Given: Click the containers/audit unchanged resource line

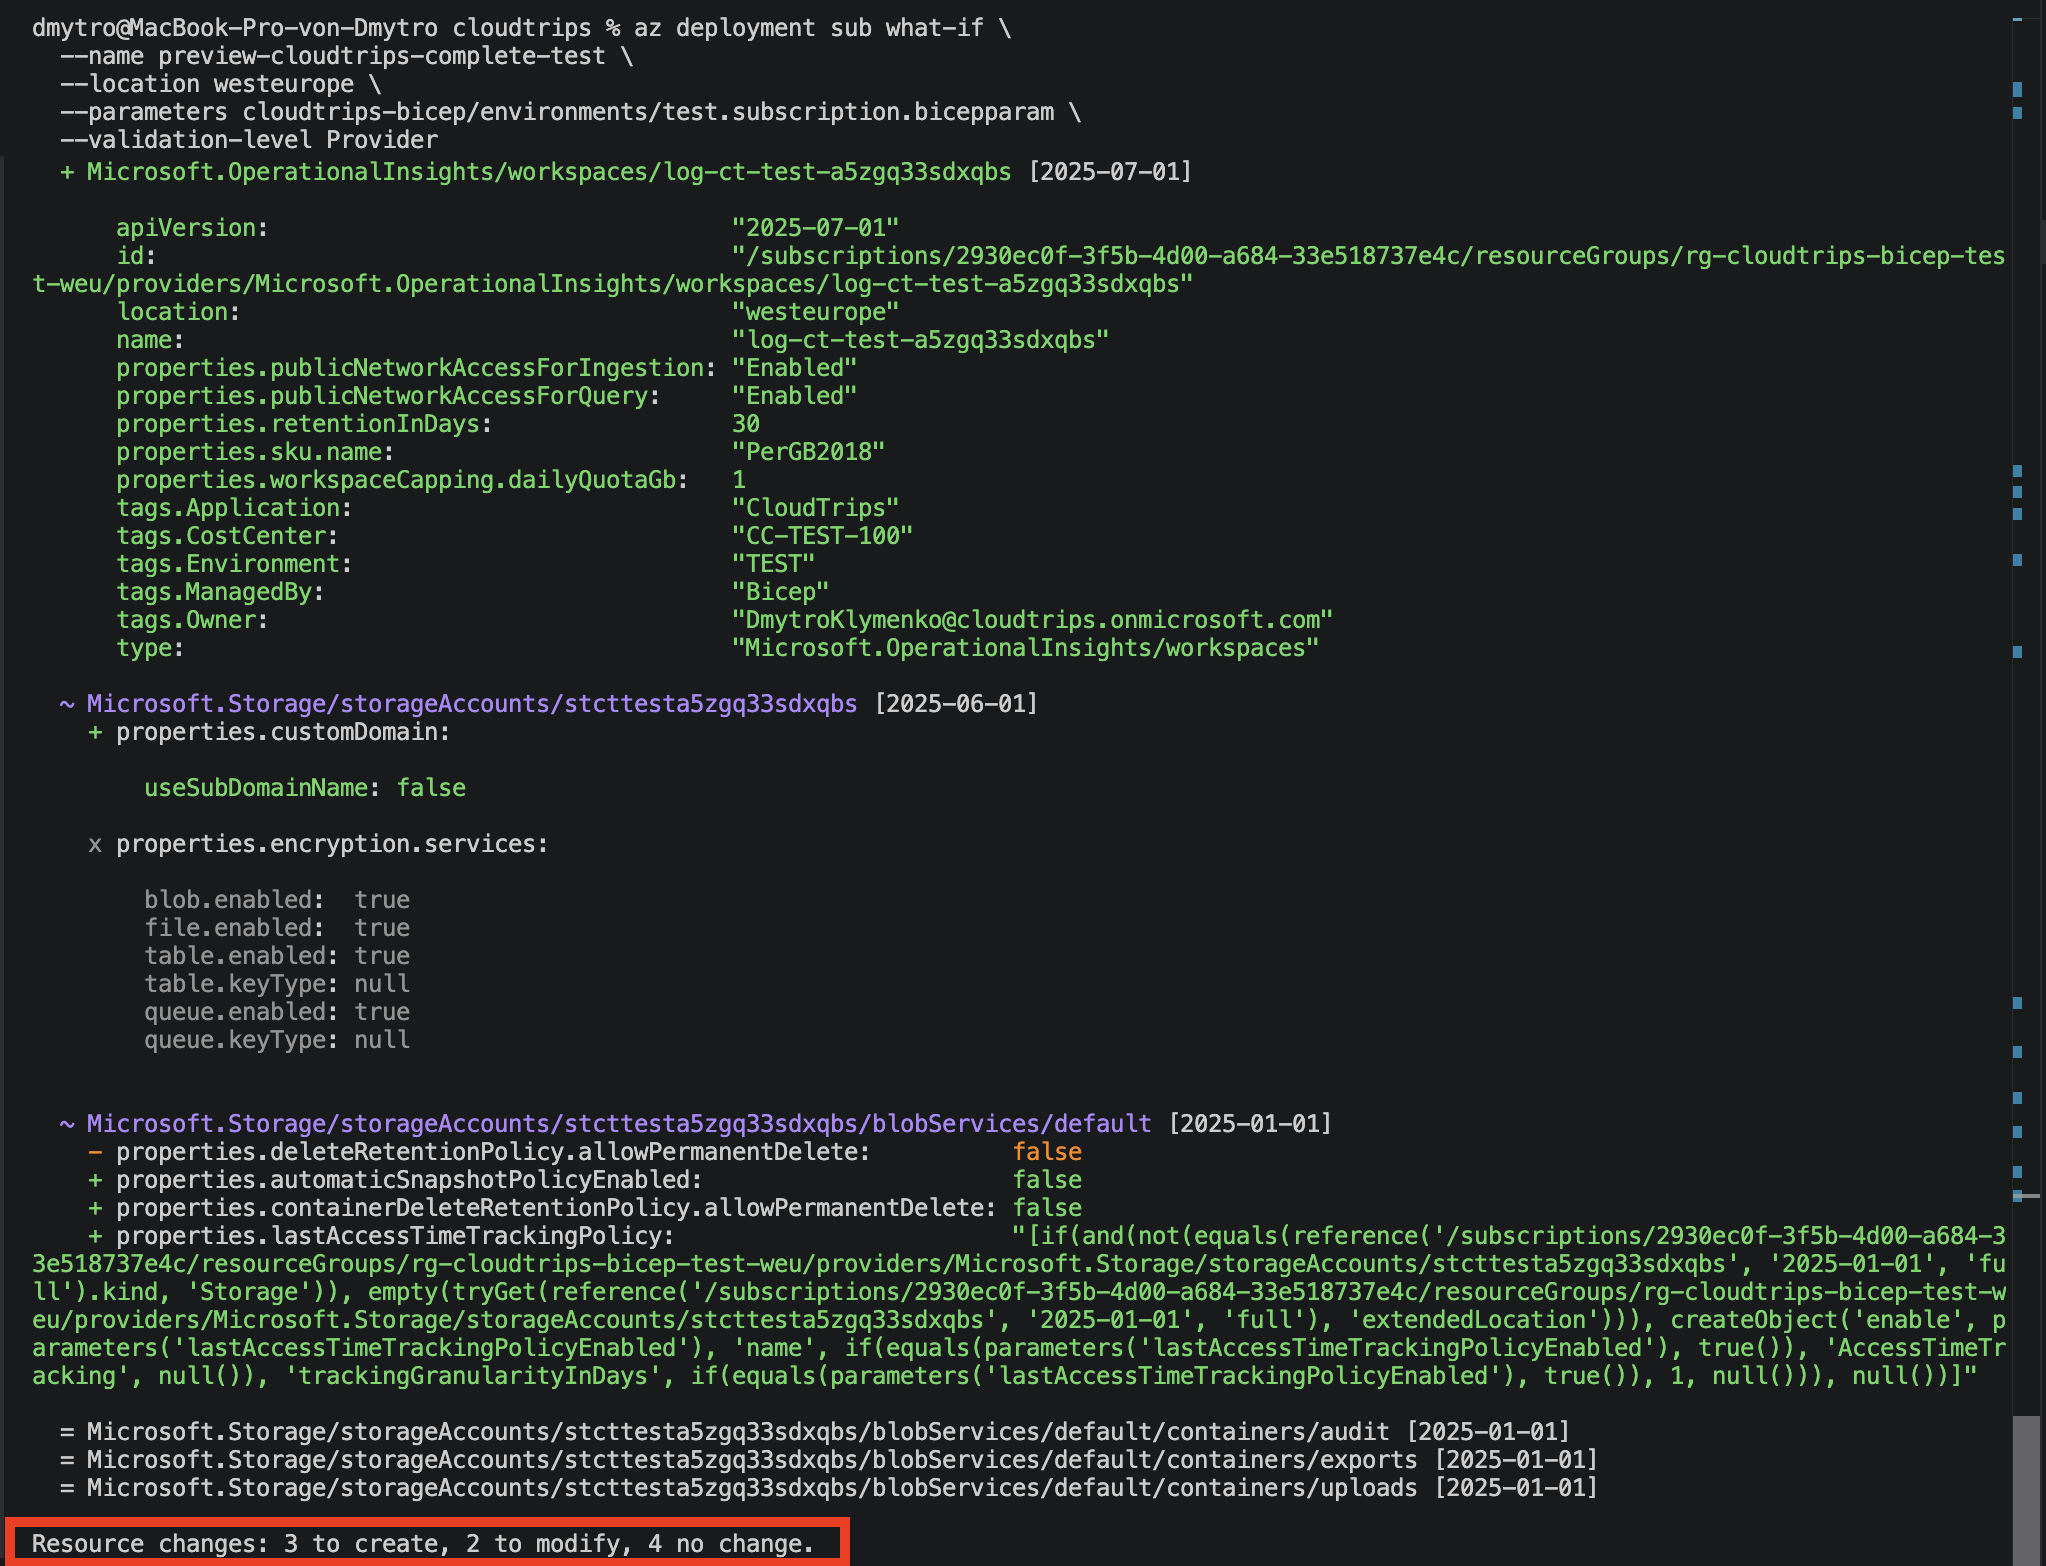Looking at the screenshot, I should coord(815,1432).
